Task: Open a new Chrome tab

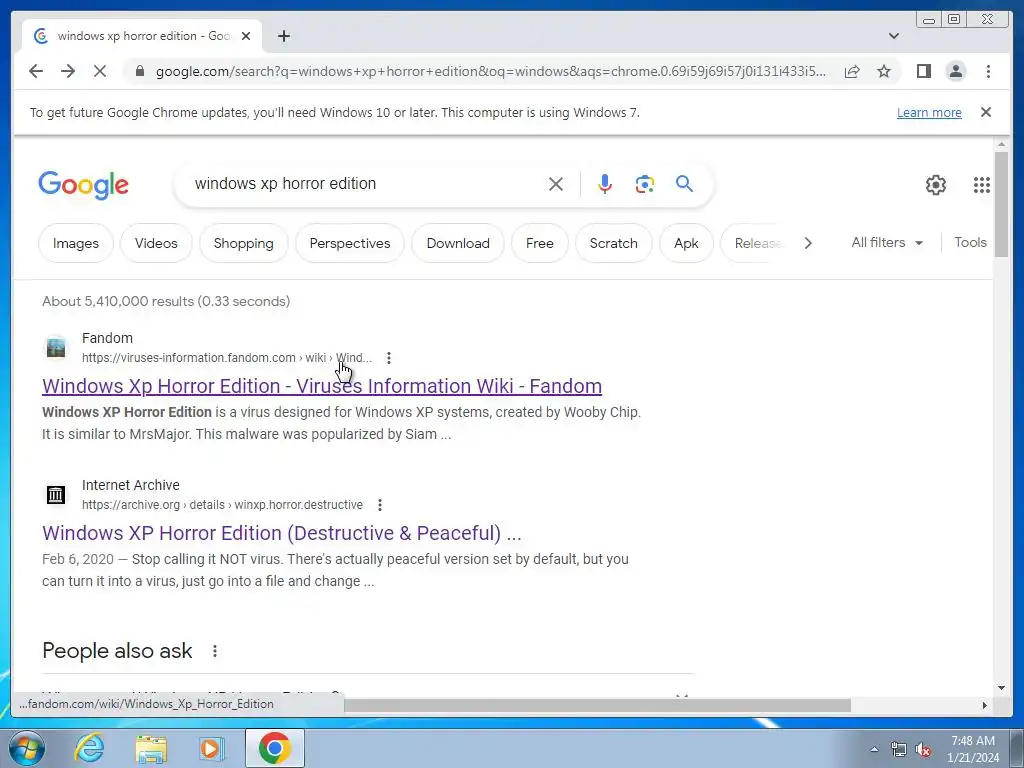Action: coord(283,36)
